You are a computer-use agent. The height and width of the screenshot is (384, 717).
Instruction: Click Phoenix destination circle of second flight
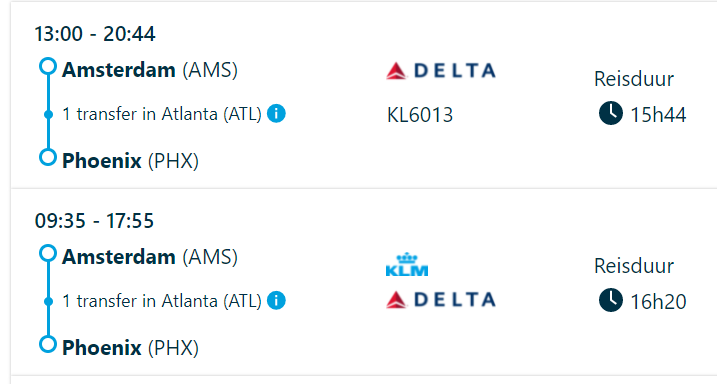48,344
